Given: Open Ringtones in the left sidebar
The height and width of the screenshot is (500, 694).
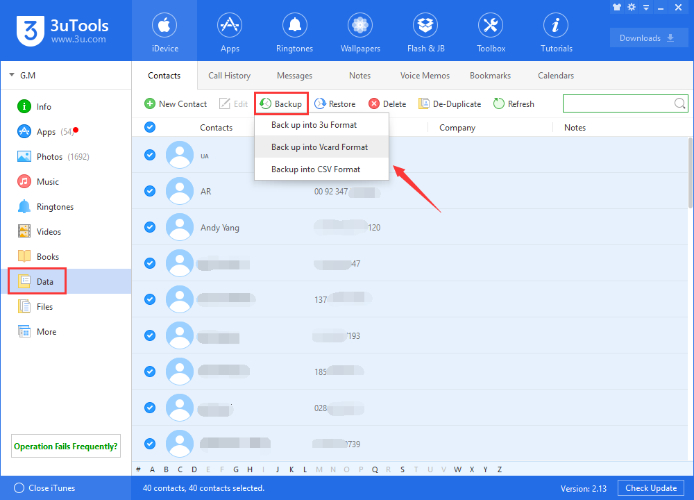Looking at the screenshot, I should [x=45, y=207].
